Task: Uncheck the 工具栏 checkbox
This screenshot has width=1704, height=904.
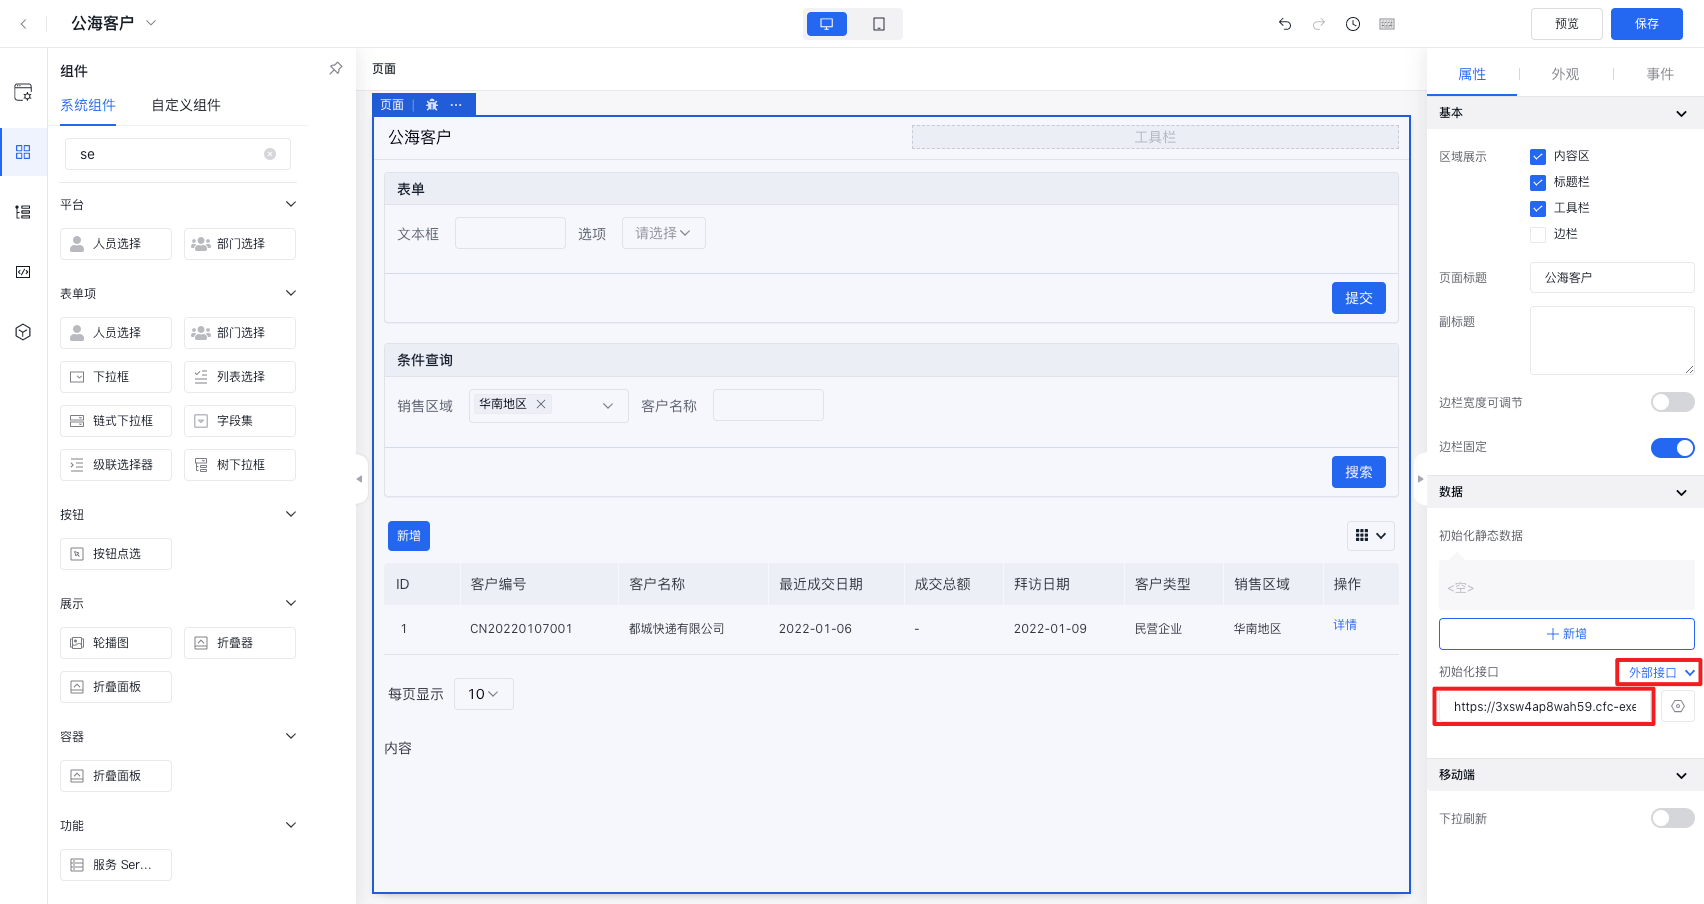Action: [x=1538, y=208]
